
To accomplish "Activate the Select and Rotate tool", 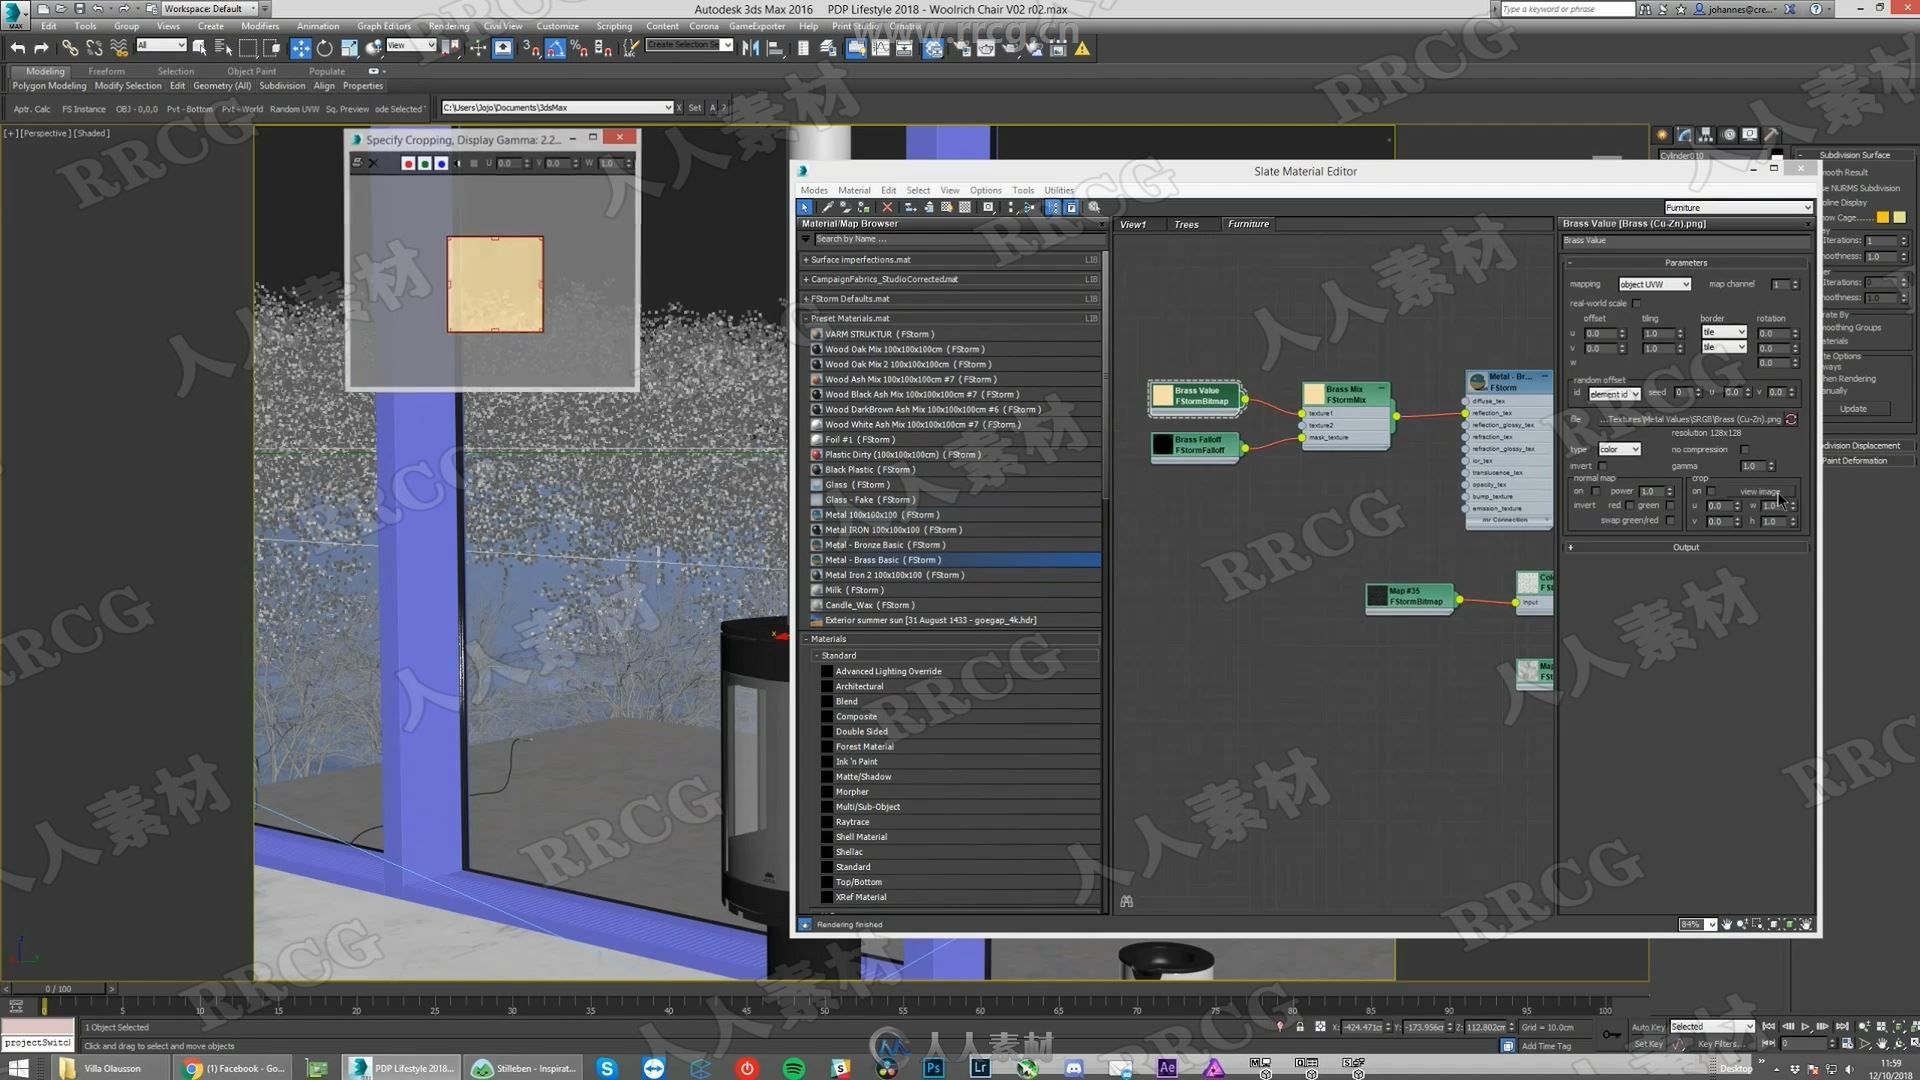I will click(x=324, y=47).
